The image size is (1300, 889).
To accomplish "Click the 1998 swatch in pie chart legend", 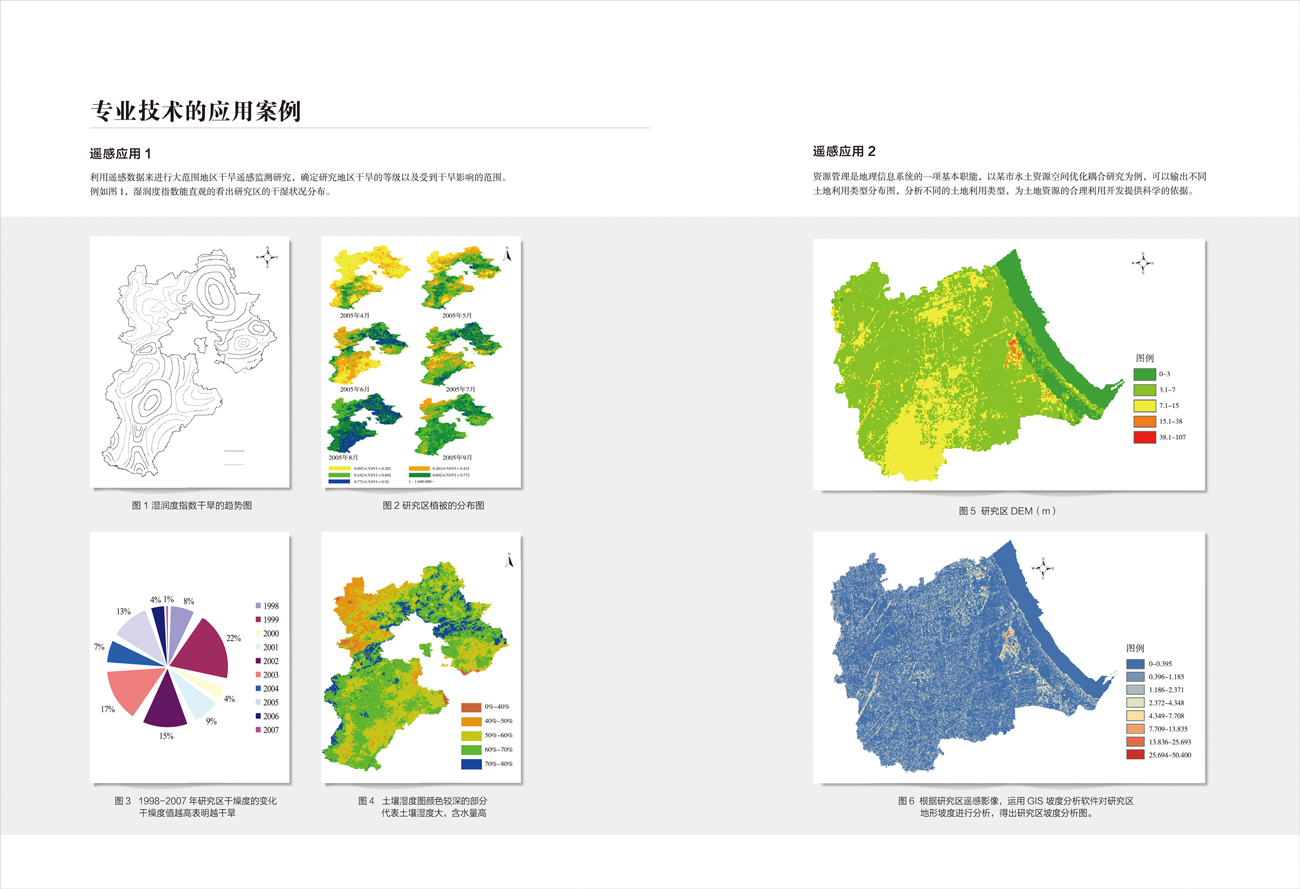I will click(x=259, y=606).
